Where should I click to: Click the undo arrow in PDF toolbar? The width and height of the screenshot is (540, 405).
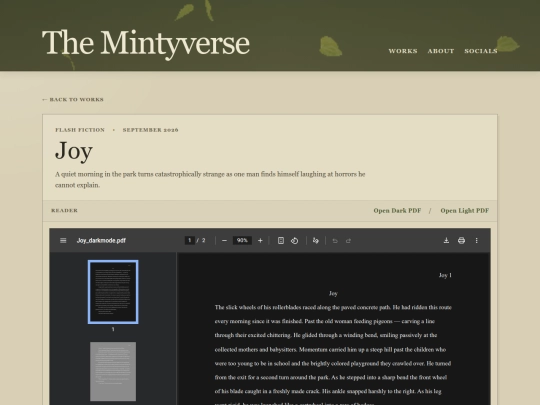pos(335,241)
